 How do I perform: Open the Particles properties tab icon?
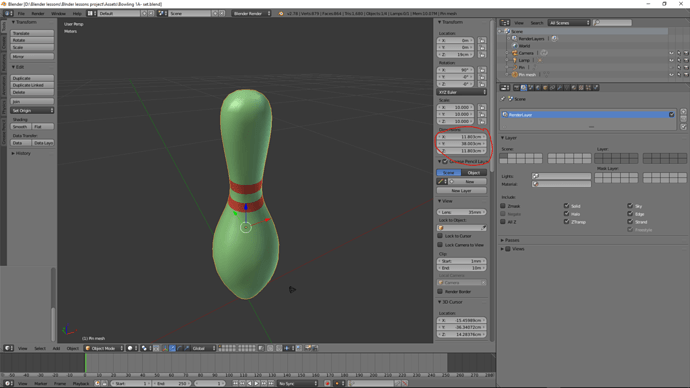click(588, 88)
